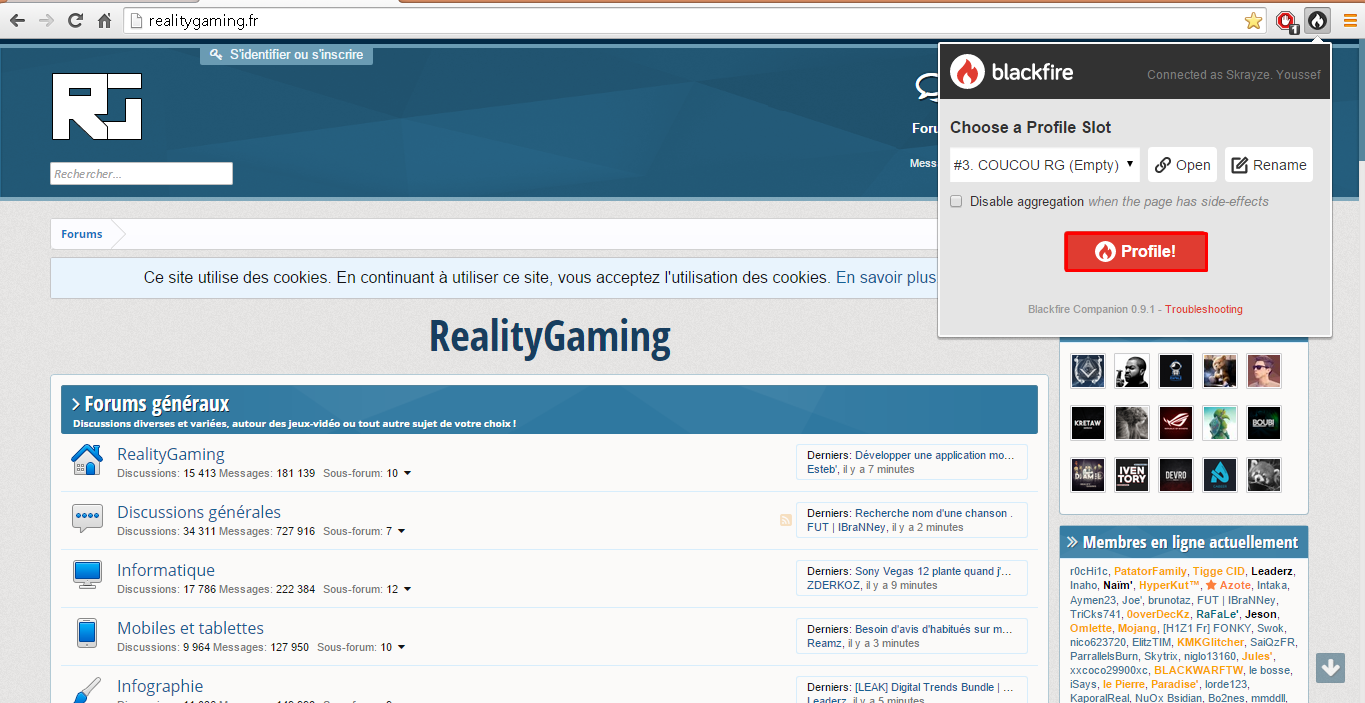Screen dimensions: 1365x703
Task: Click the Open button in the Blackfire popup
Action: tap(1182, 165)
